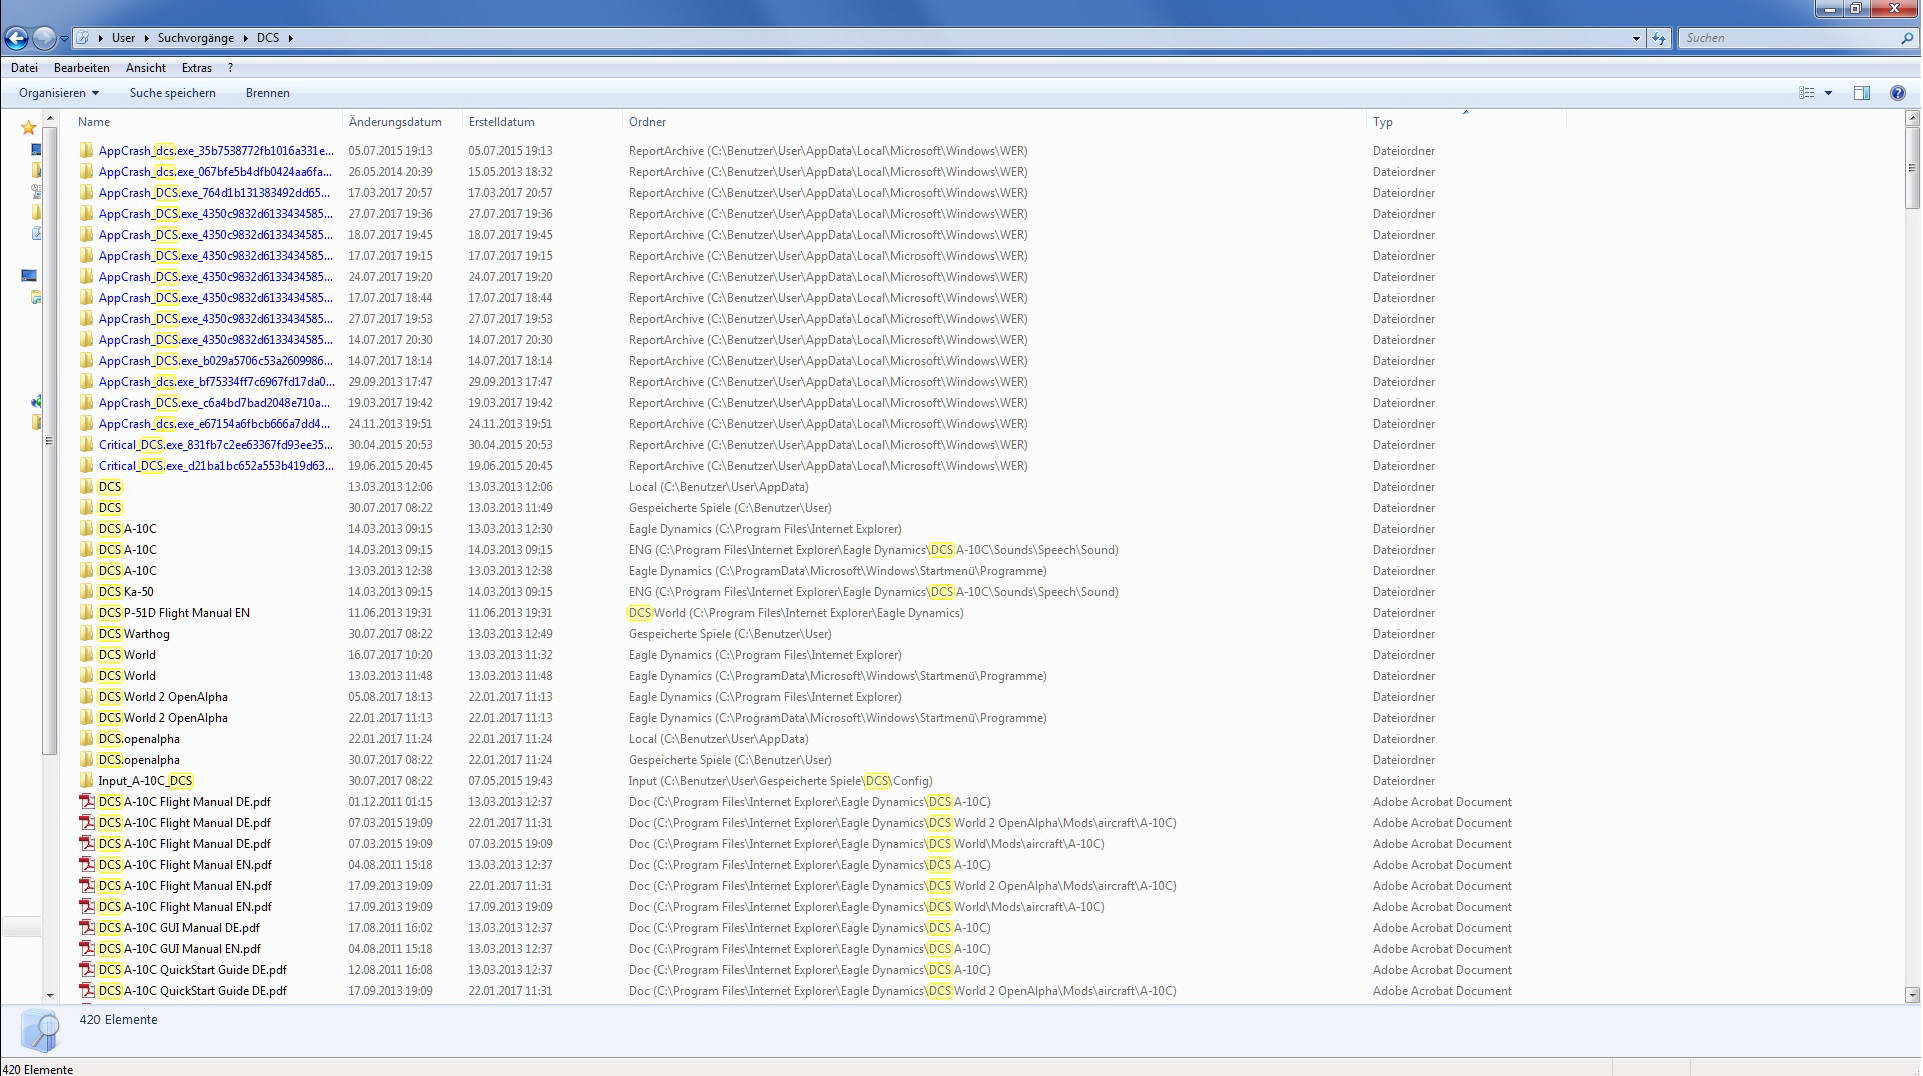Click PDF icon of DCS A-10C GUI Manual DE.pdf
The height and width of the screenshot is (1076, 1923).
tap(87, 928)
